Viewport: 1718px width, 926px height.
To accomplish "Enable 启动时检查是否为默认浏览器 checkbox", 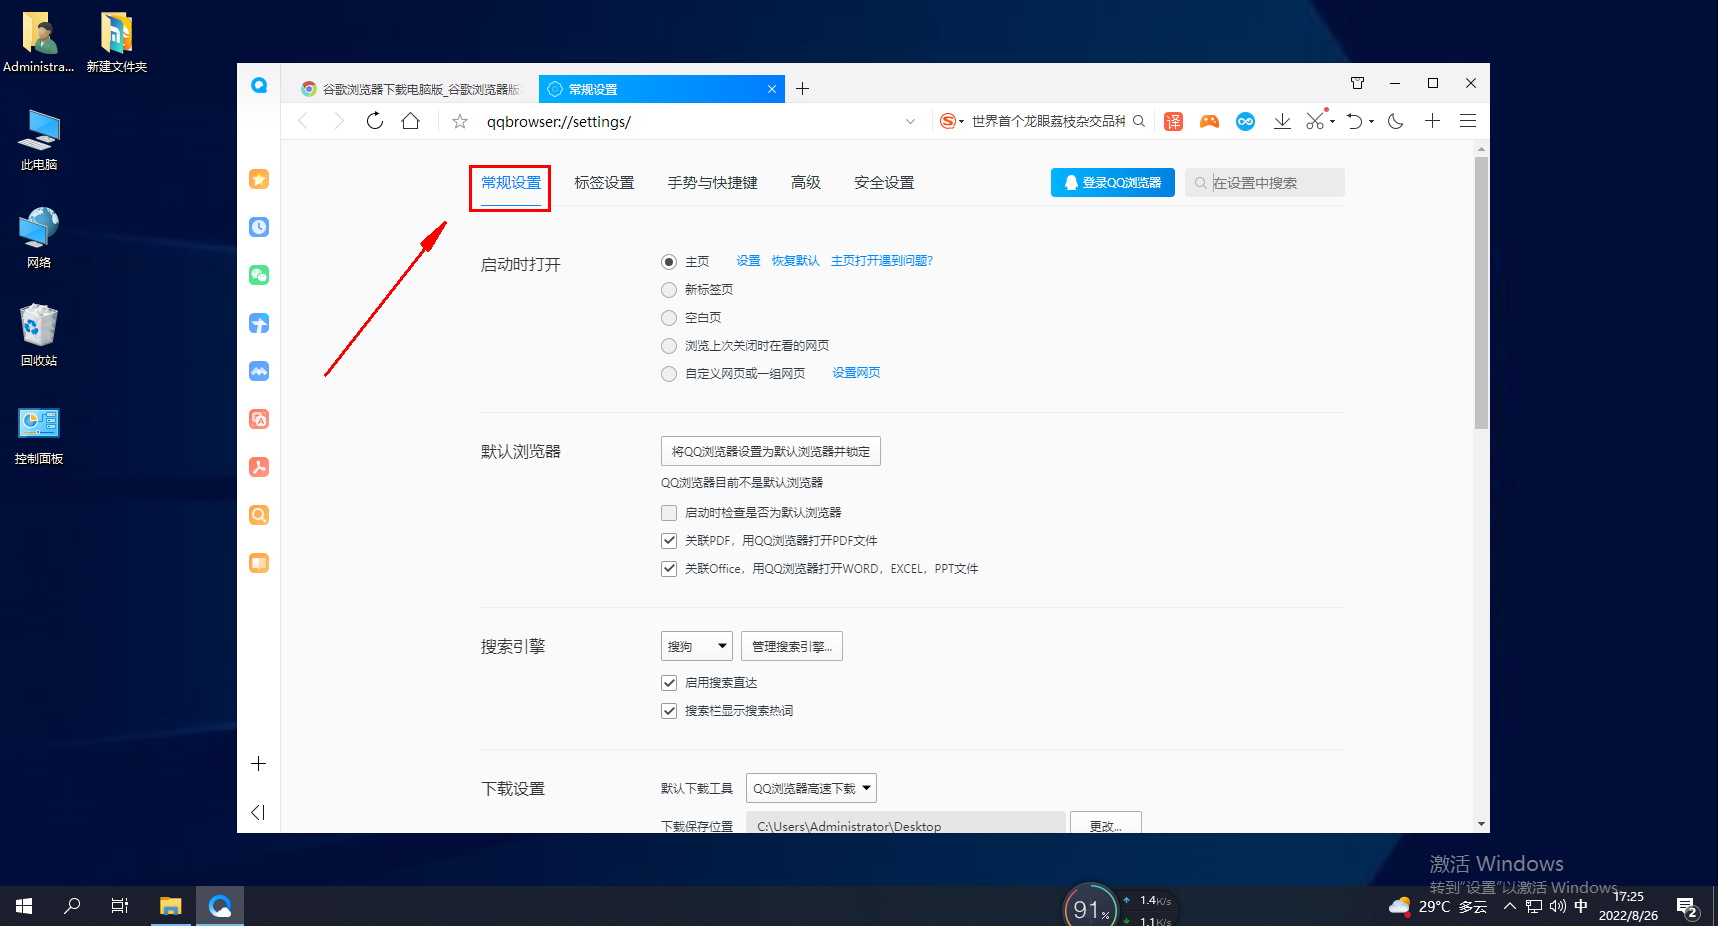I will 669,512.
